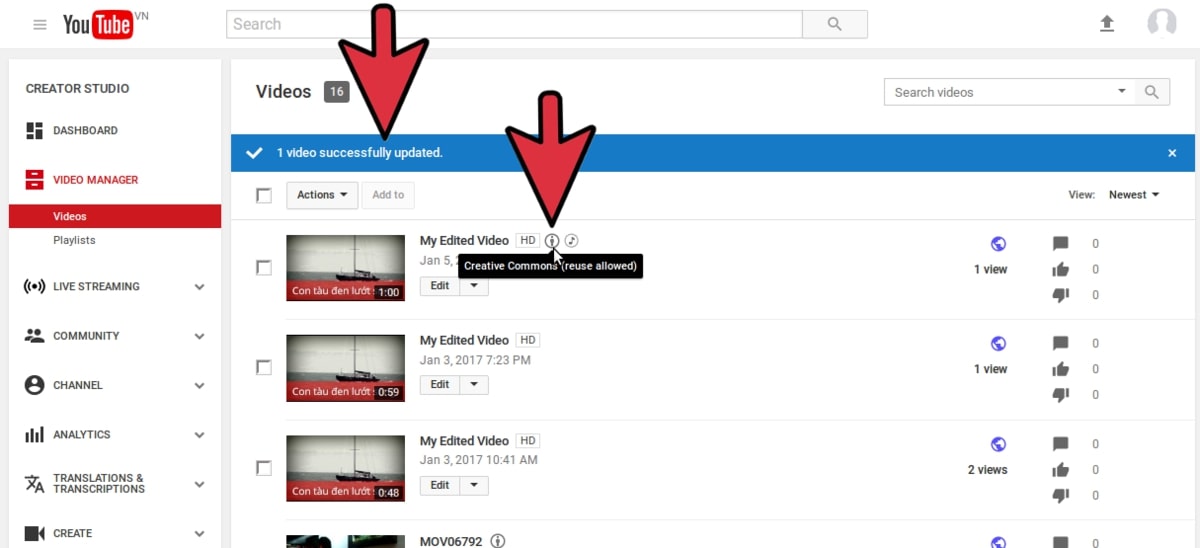Open the account avatar menu
Image resolution: width=1200 pixels, height=548 pixels.
[1162, 23]
